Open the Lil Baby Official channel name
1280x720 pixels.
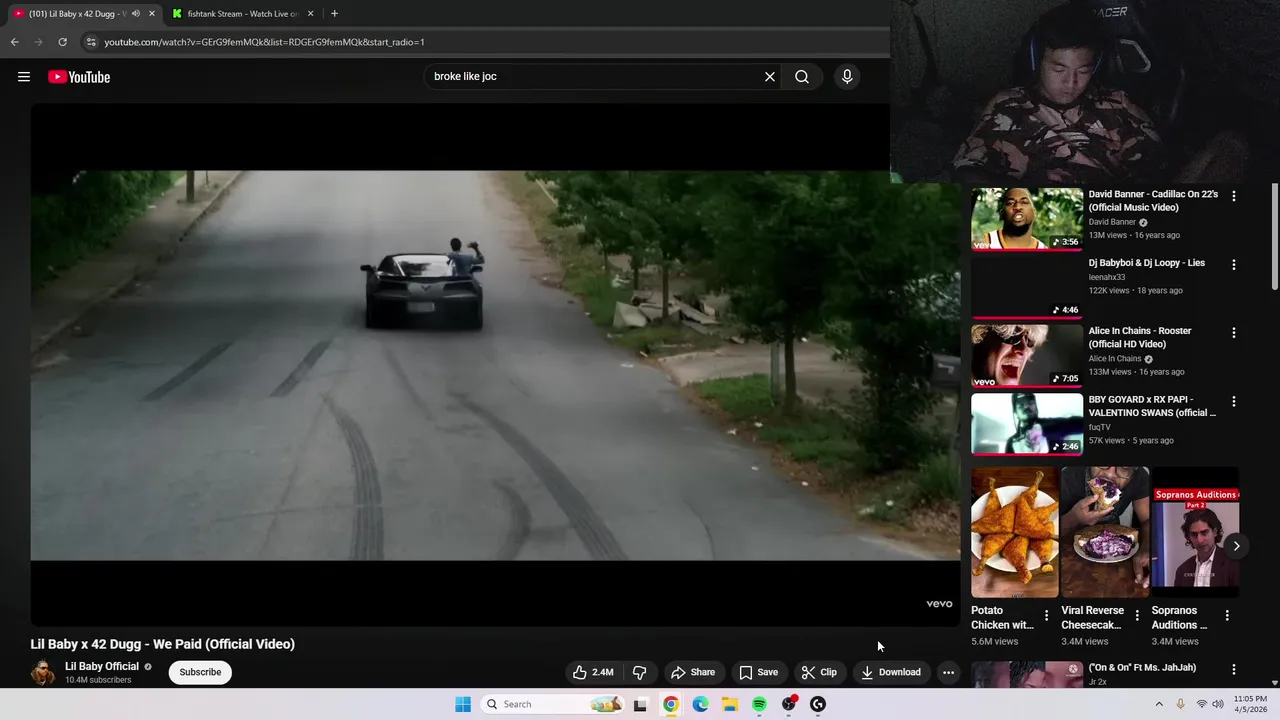click(102, 666)
